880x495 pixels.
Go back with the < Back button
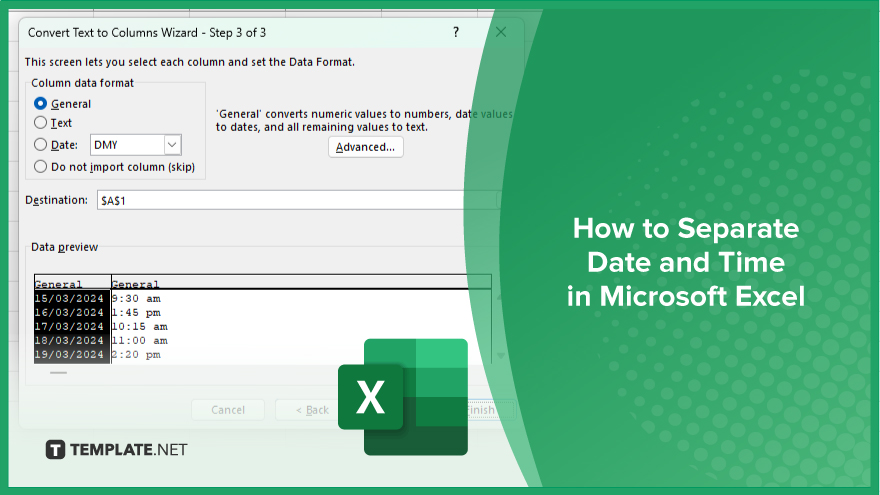tap(312, 410)
